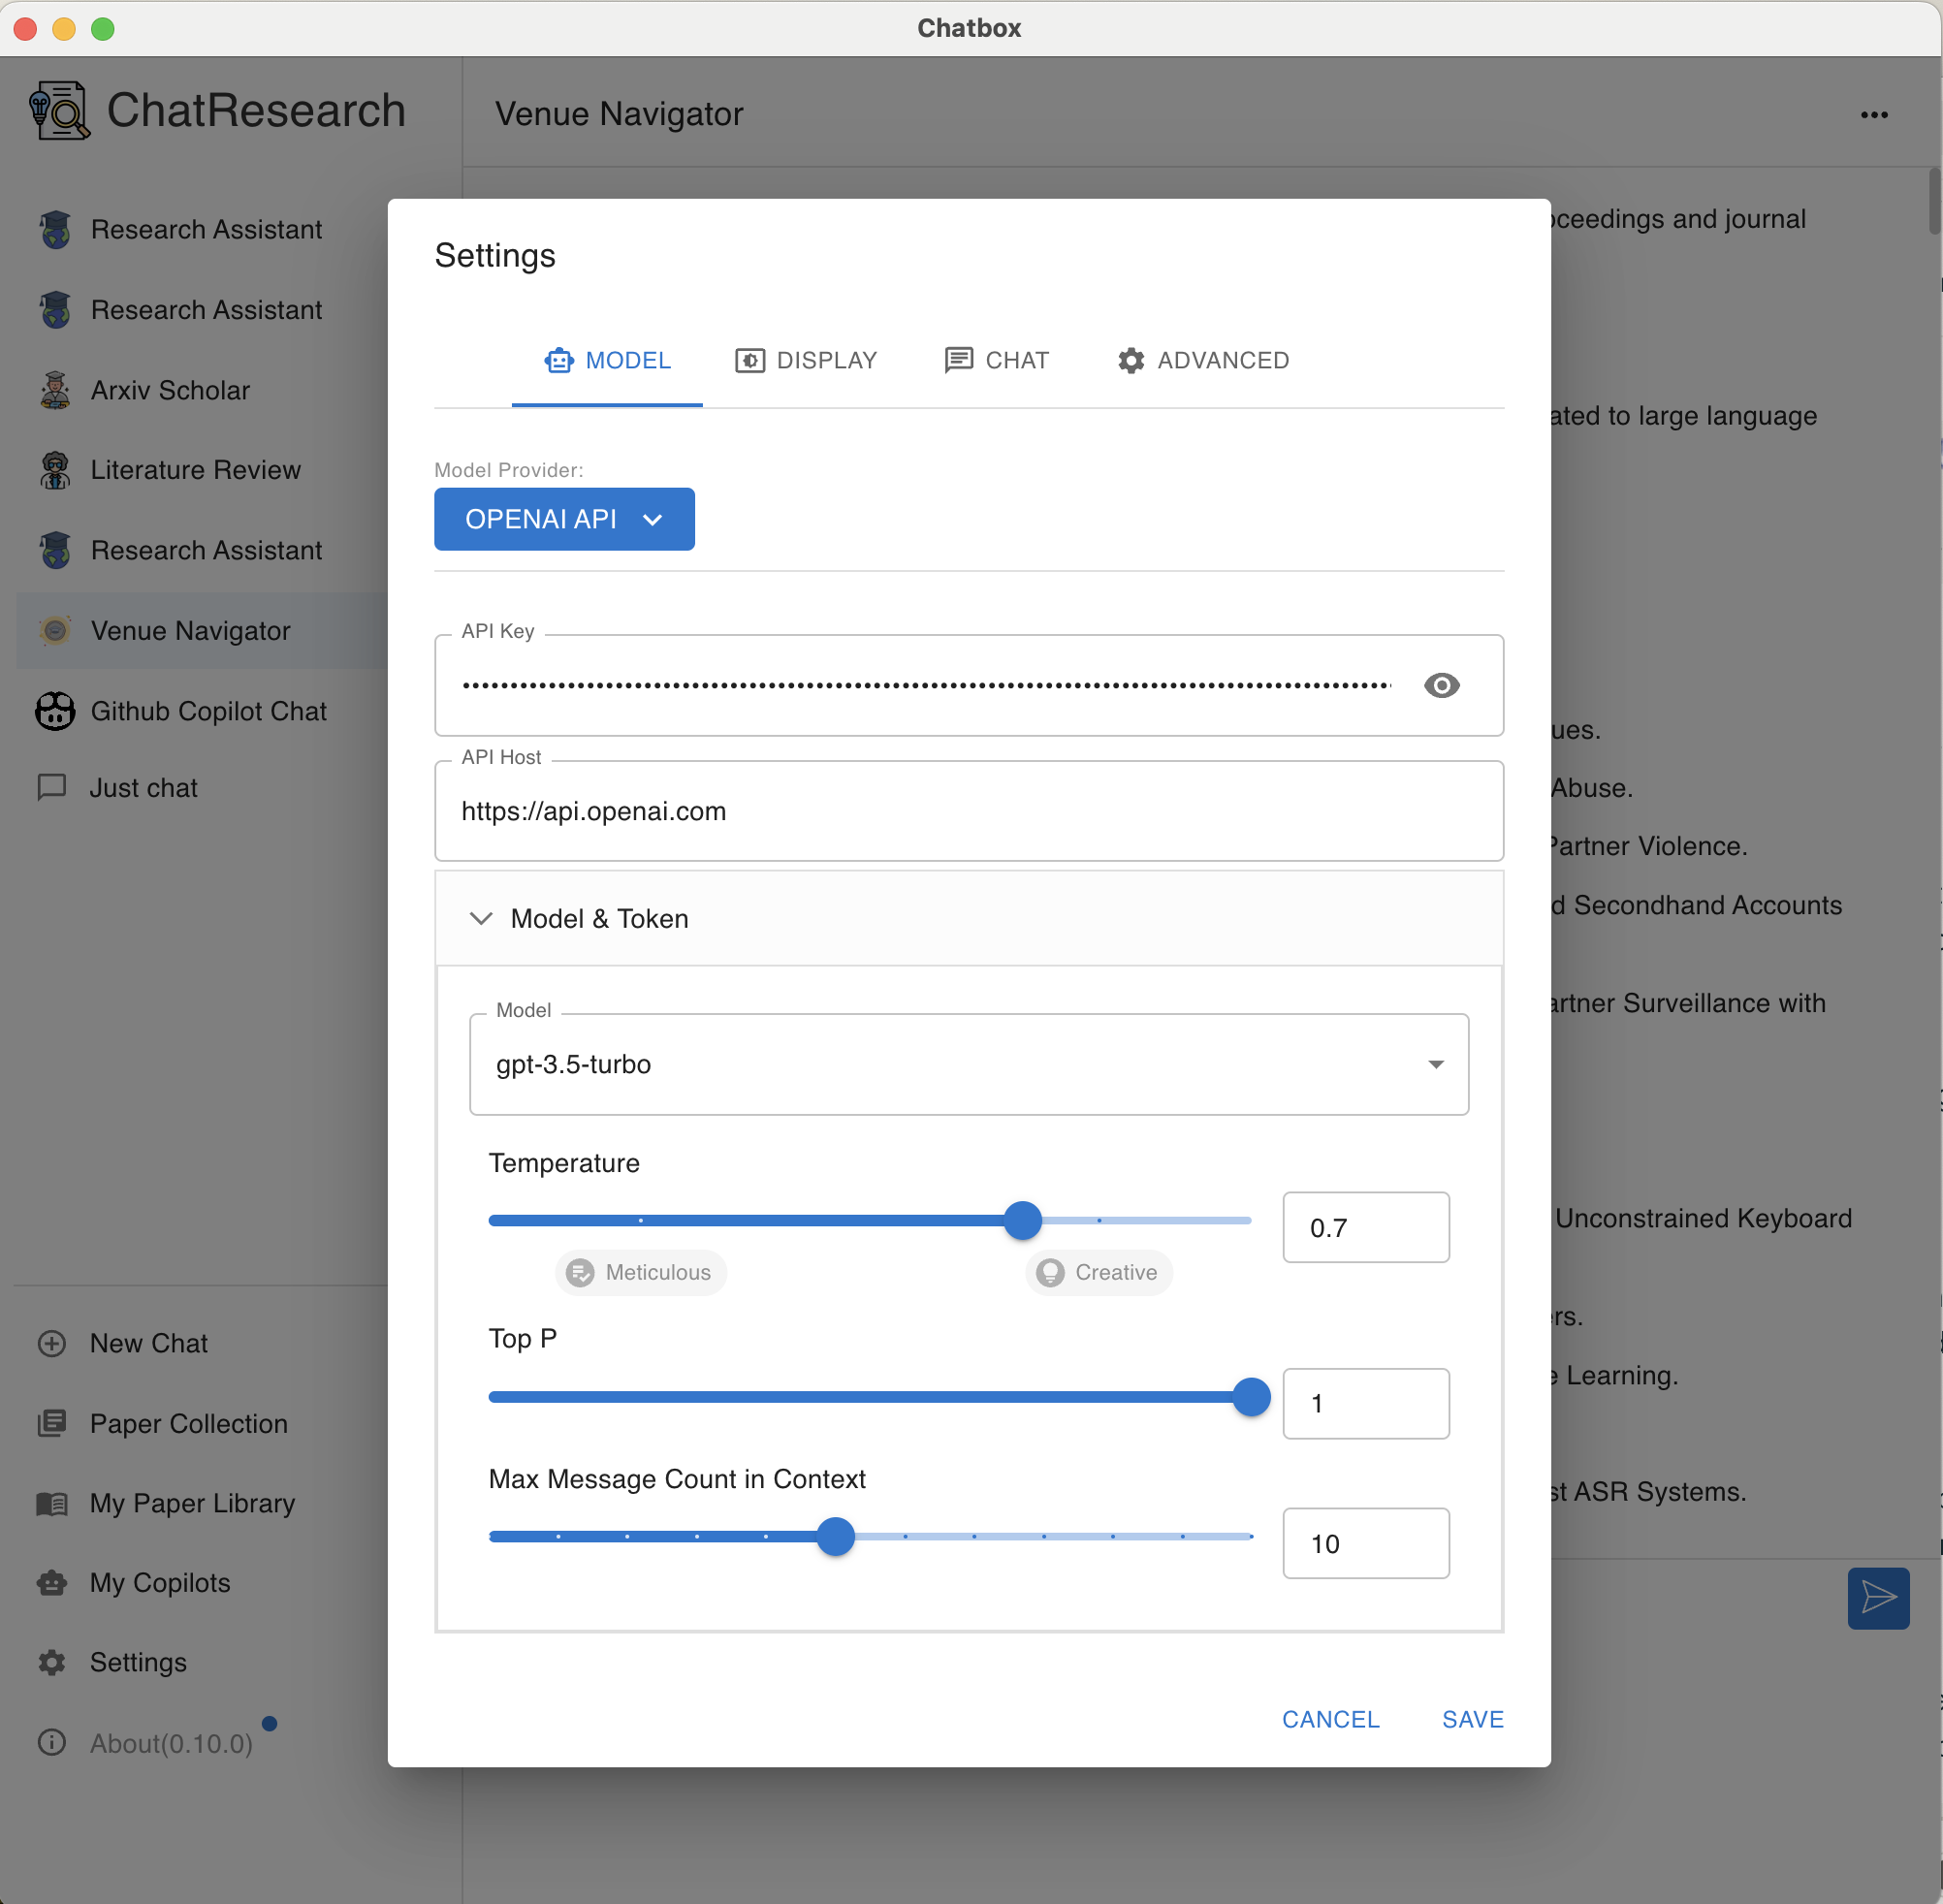Click the Literature Review chat label
This screenshot has height=1904, width=1943.
click(196, 470)
